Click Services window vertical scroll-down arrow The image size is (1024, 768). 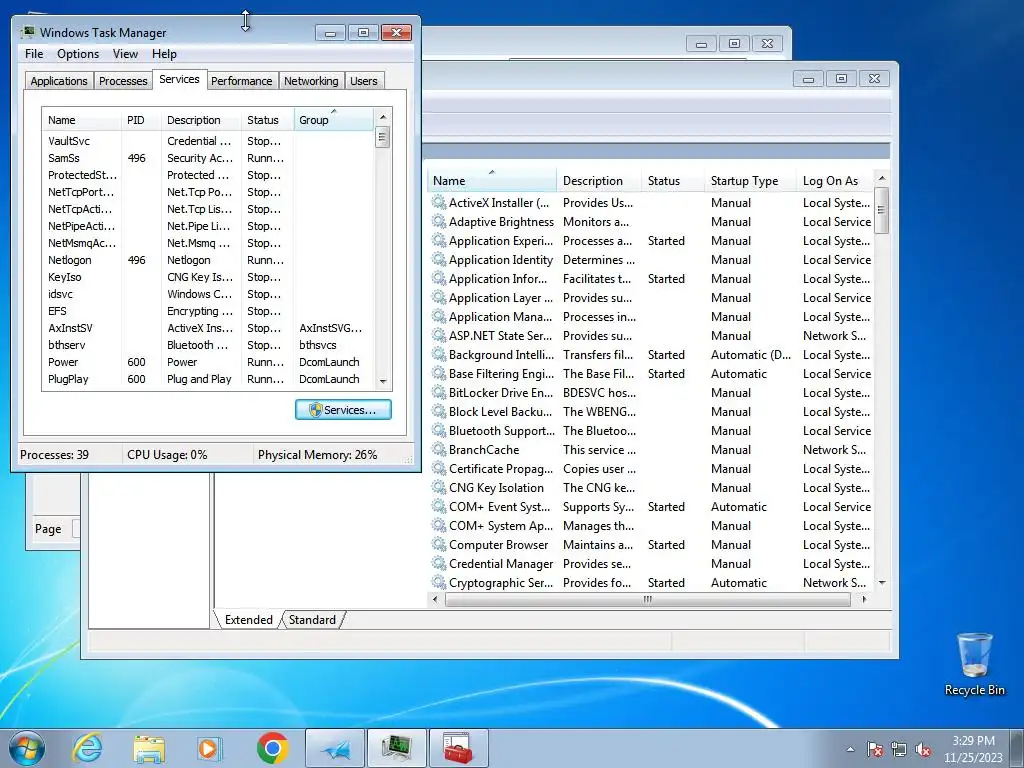pos(882,582)
